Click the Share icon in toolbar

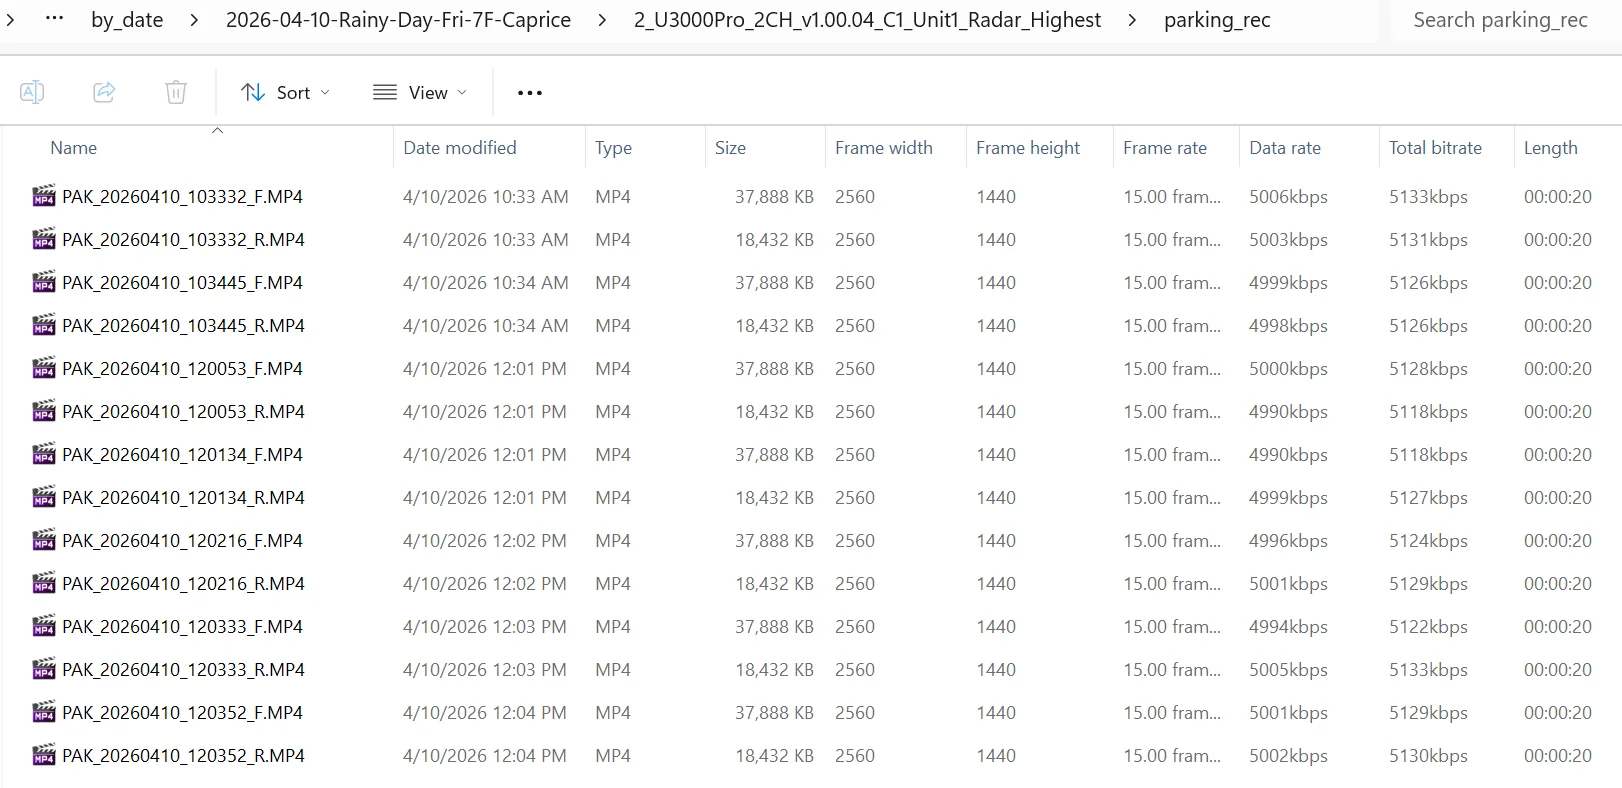click(x=104, y=92)
